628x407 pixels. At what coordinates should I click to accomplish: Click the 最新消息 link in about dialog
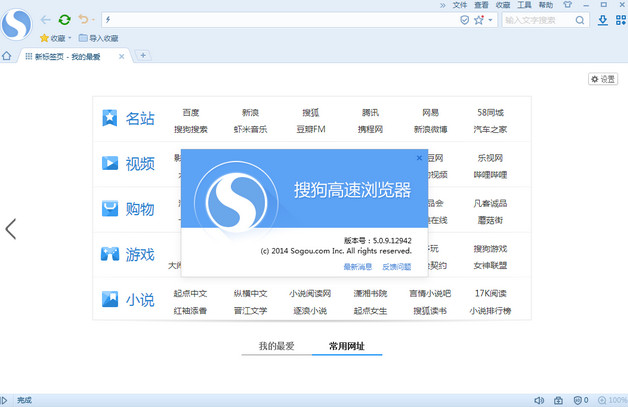point(357,267)
